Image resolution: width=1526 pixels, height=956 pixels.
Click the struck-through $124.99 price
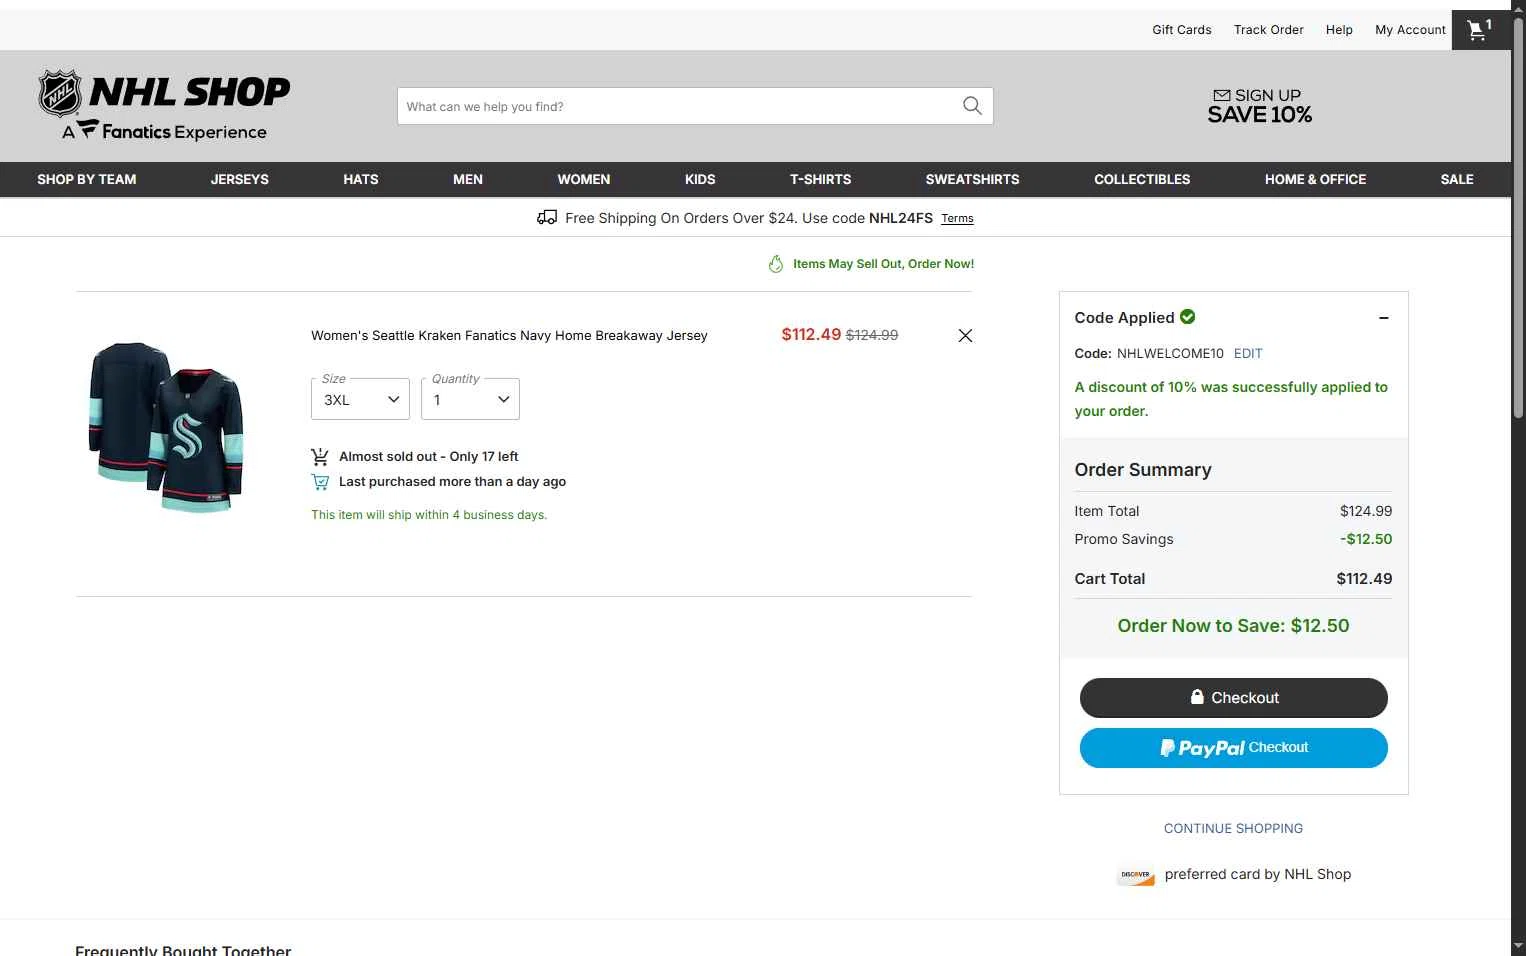(872, 335)
